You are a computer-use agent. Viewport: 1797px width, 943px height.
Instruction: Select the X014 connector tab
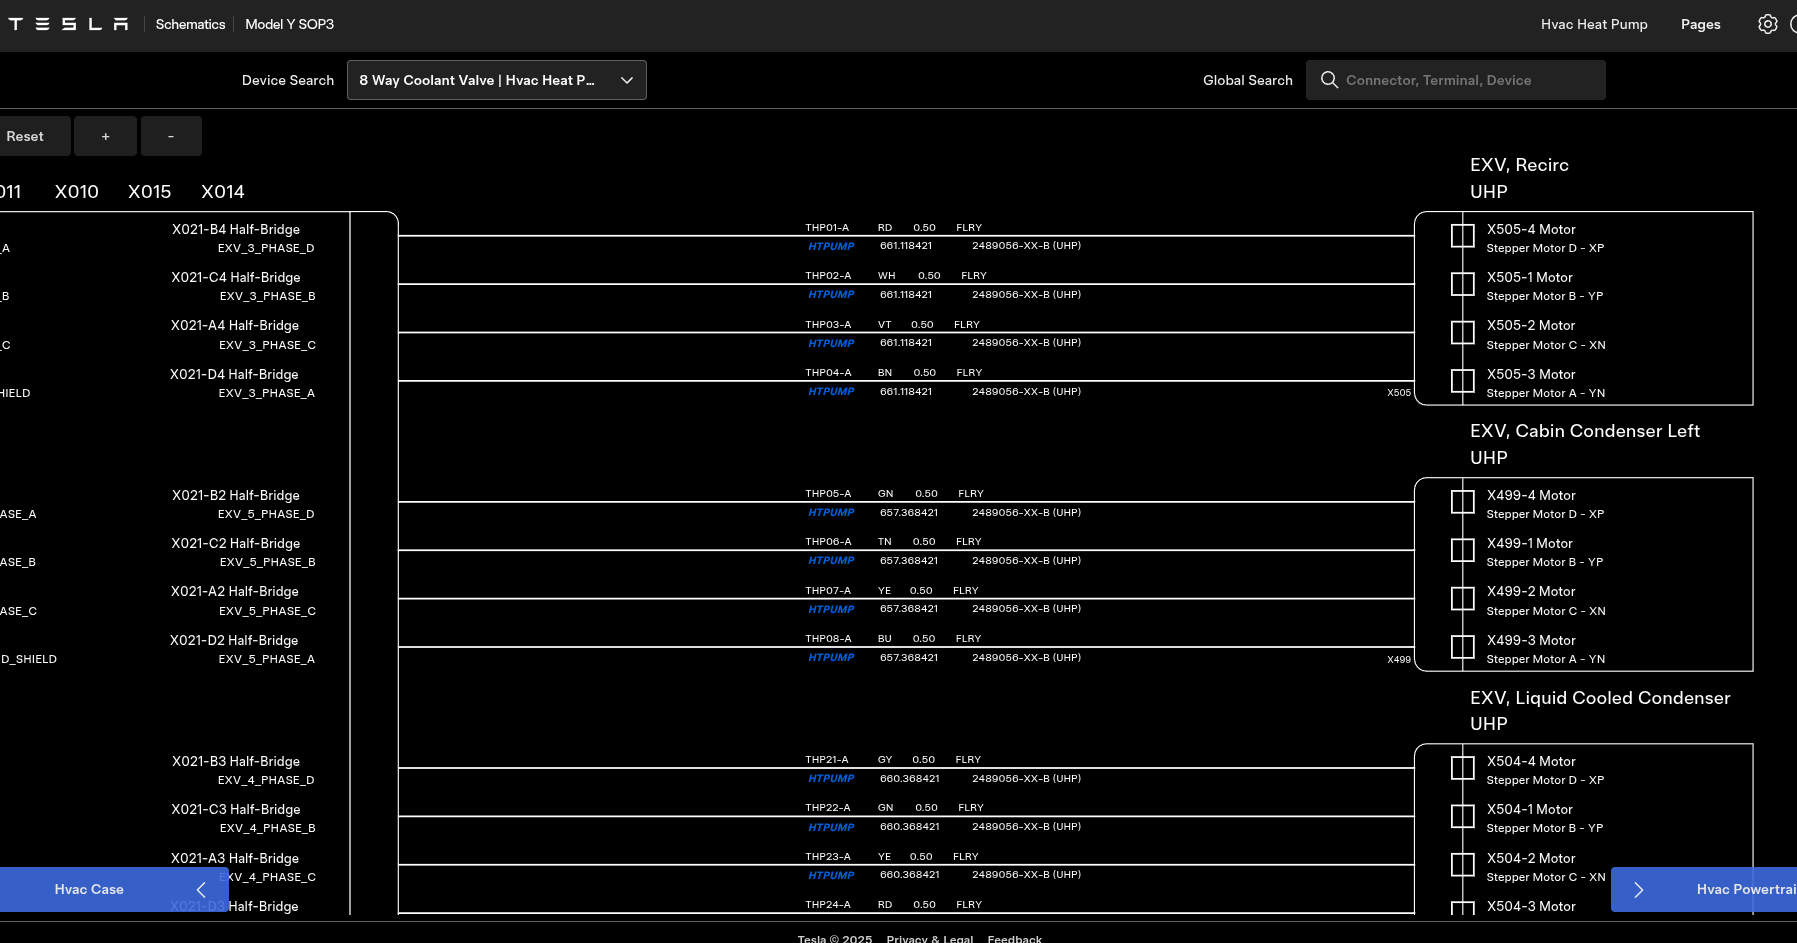(222, 191)
